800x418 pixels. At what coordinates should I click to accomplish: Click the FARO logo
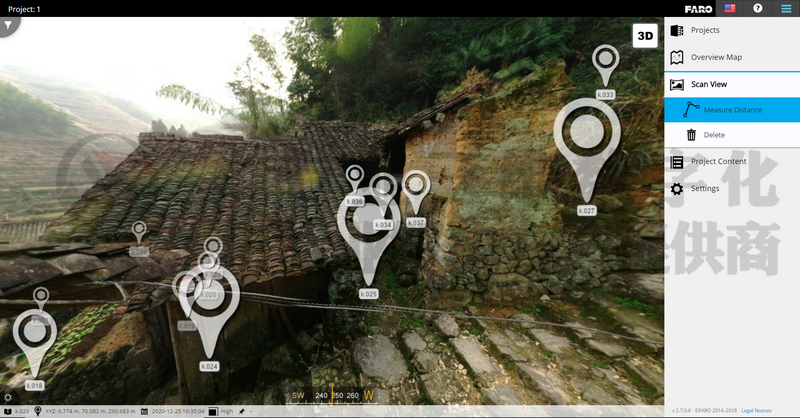click(698, 9)
